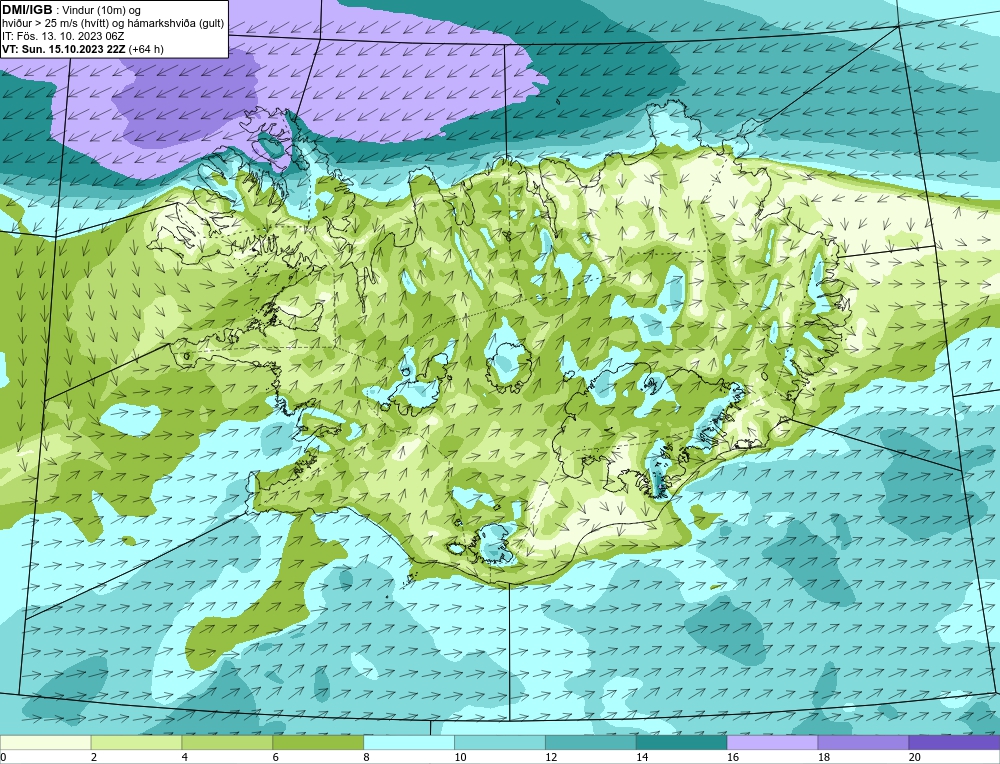
Task: Click the olive green 6–8 m/s legend swatch
Action: point(318,742)
